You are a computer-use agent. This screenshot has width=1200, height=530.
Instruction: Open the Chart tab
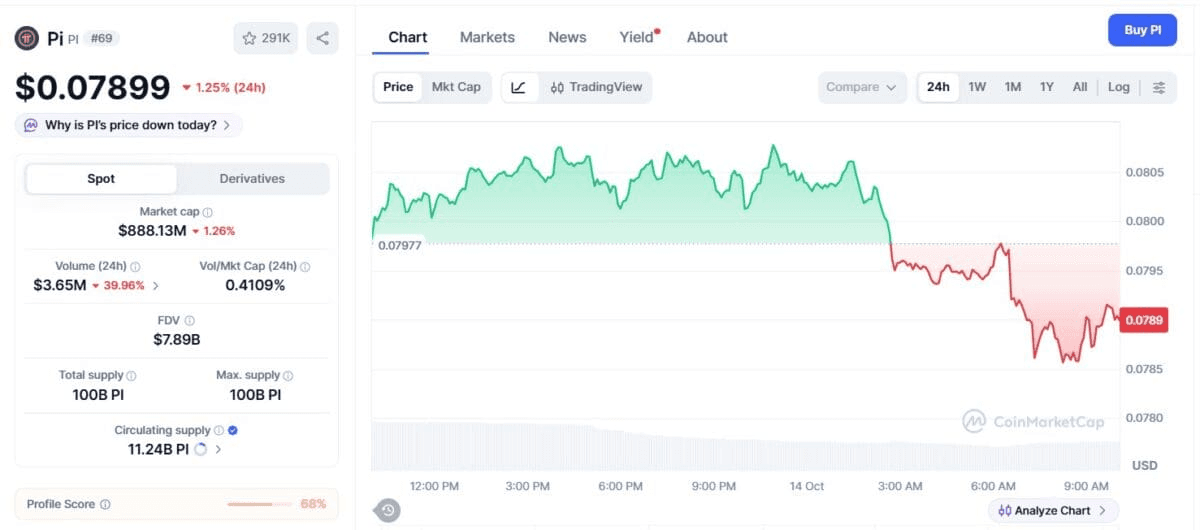pyautogui.click(x=408, y=37)
